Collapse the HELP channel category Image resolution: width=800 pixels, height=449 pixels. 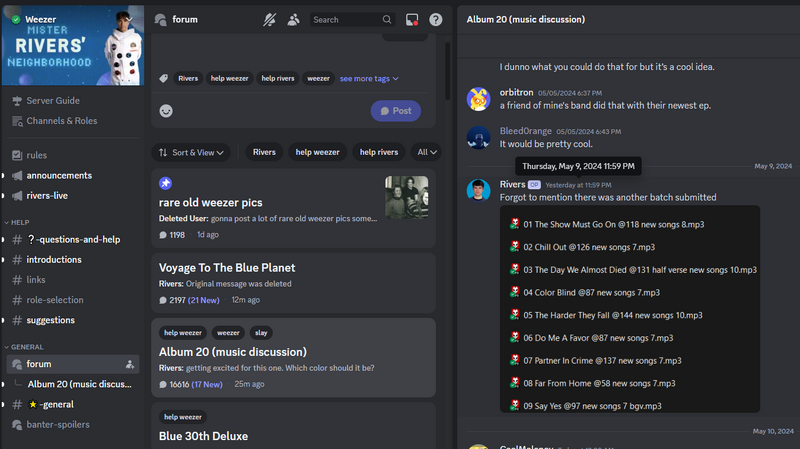tap(20, 222)
